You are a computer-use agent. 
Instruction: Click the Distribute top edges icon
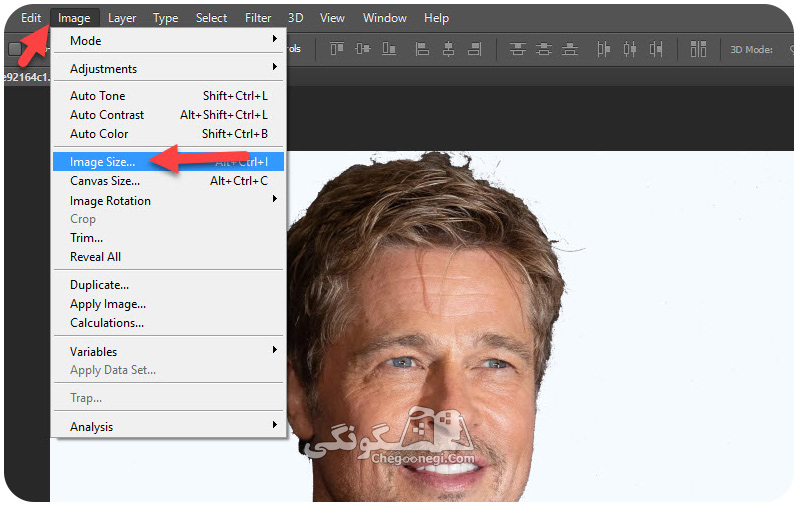[518, 49]
